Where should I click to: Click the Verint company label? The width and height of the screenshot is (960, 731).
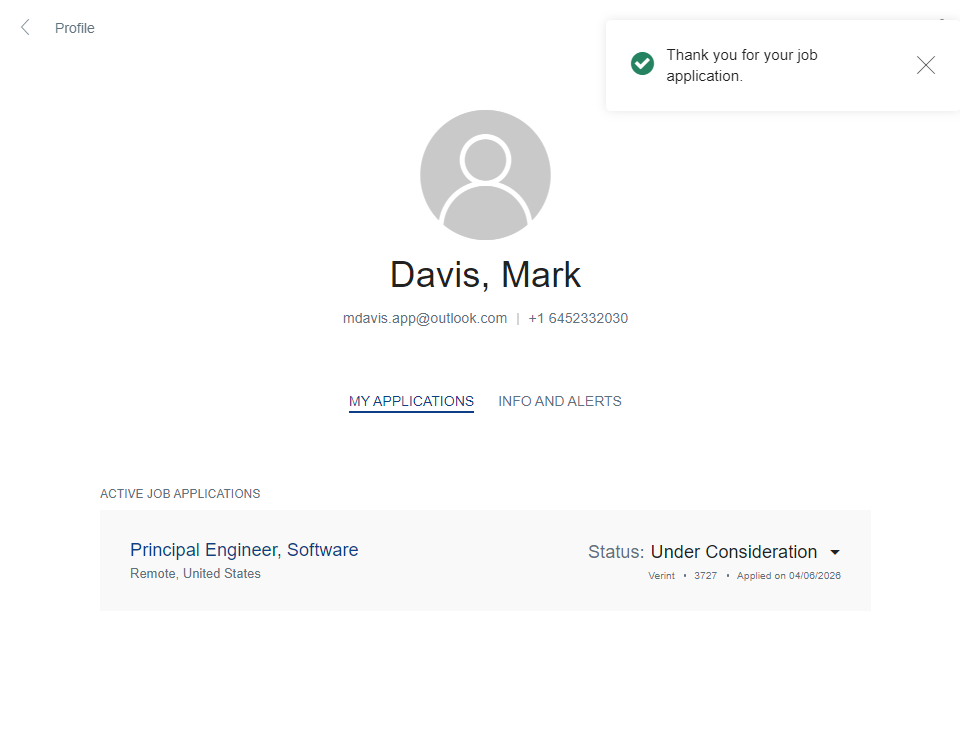coord(661,576)
